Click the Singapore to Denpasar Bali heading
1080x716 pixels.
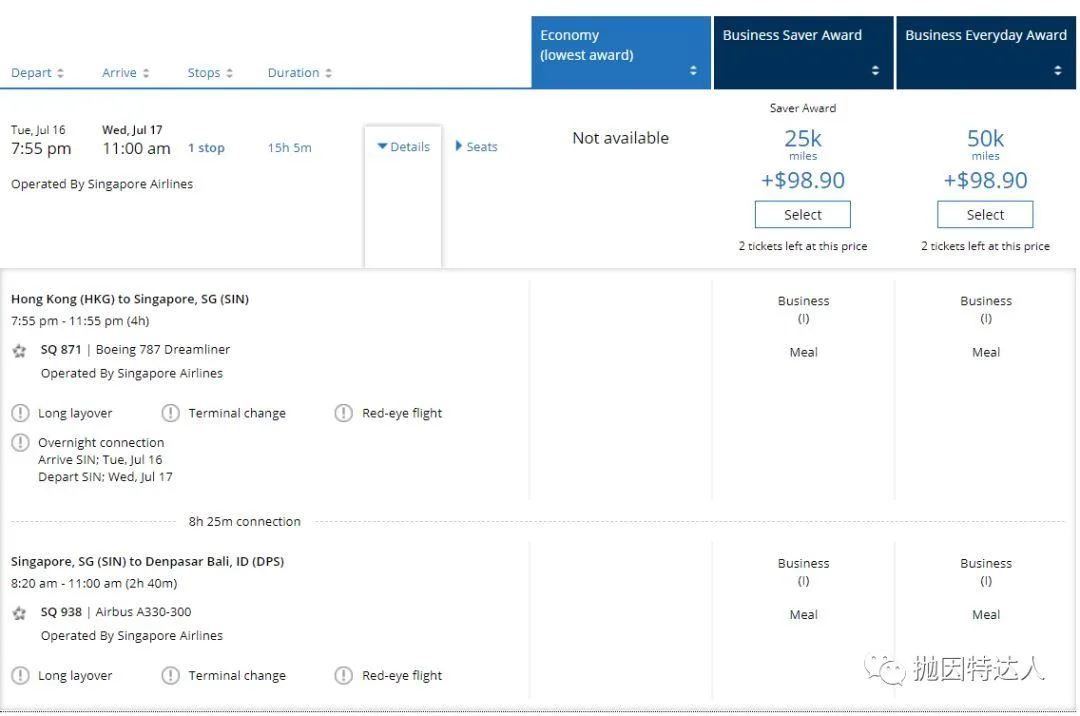[147, 561]
